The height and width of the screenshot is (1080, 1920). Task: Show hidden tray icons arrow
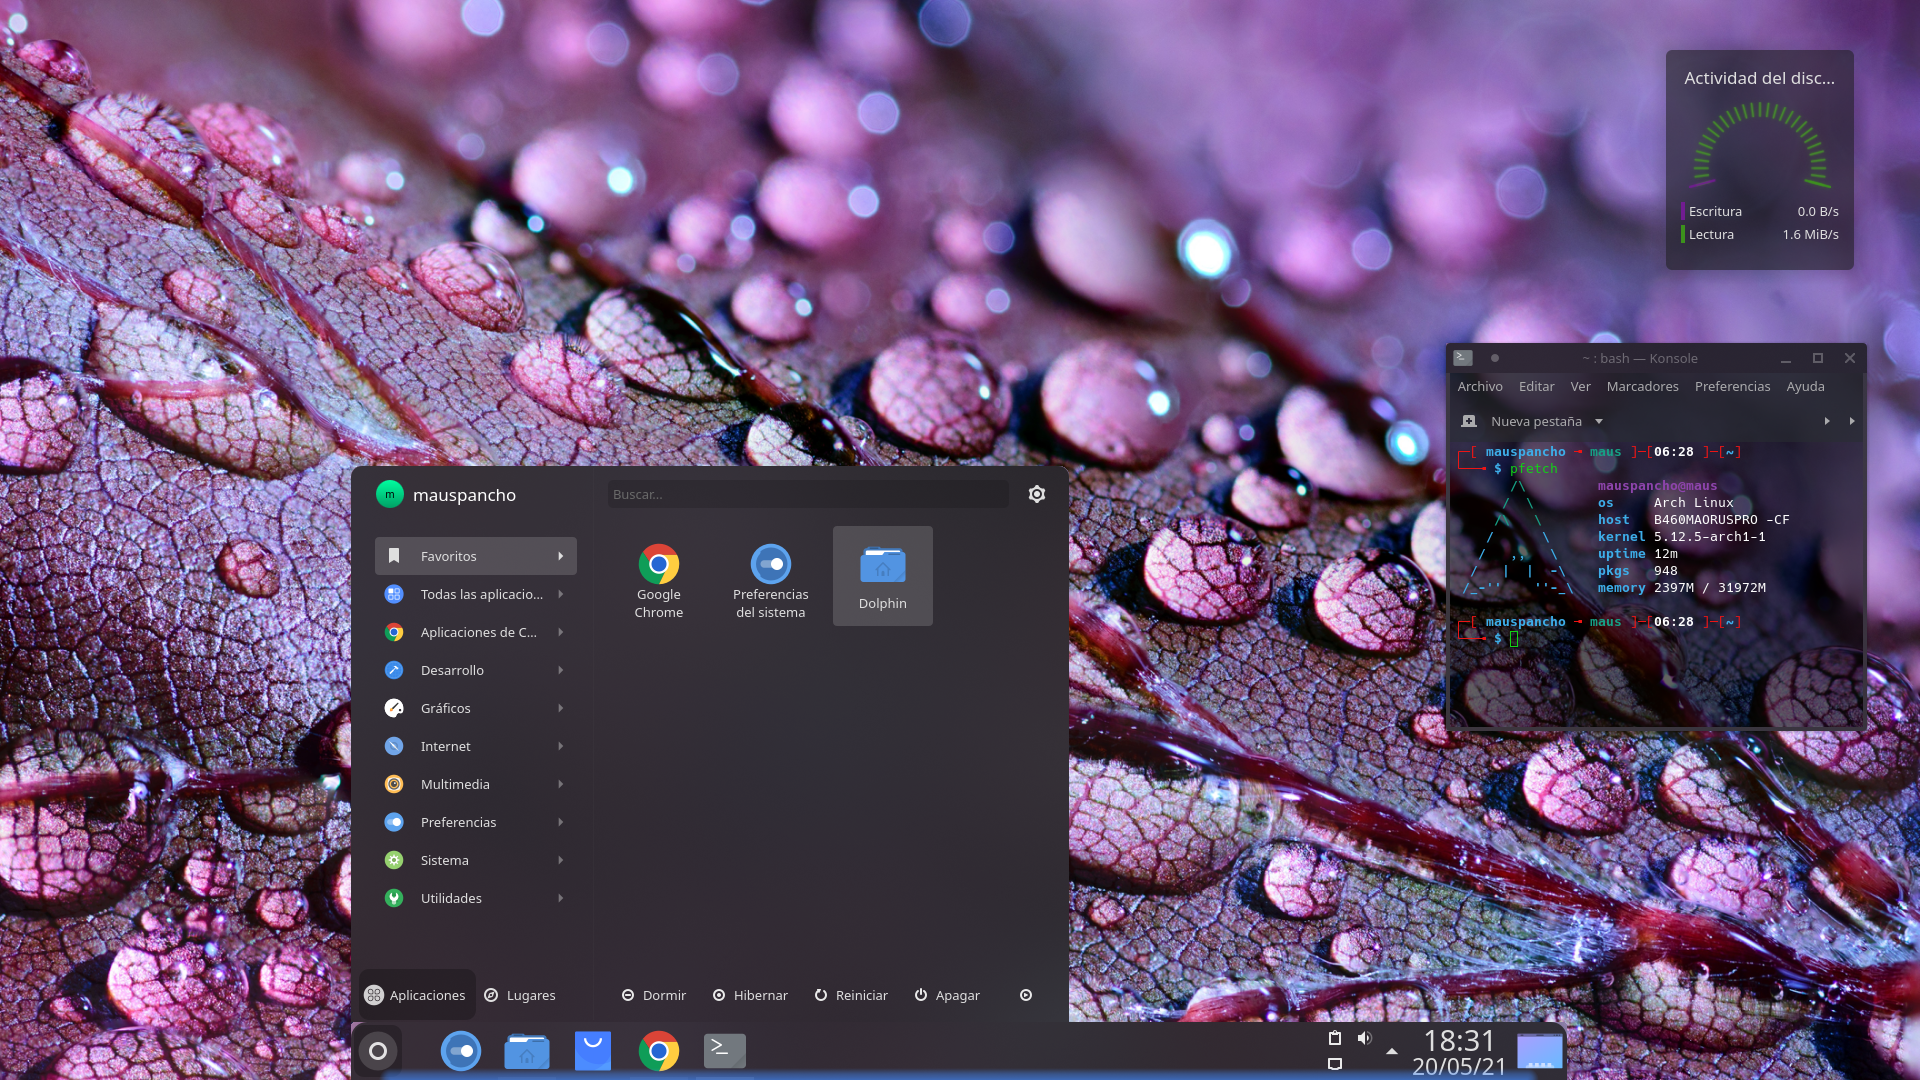coord(1391,1051)
